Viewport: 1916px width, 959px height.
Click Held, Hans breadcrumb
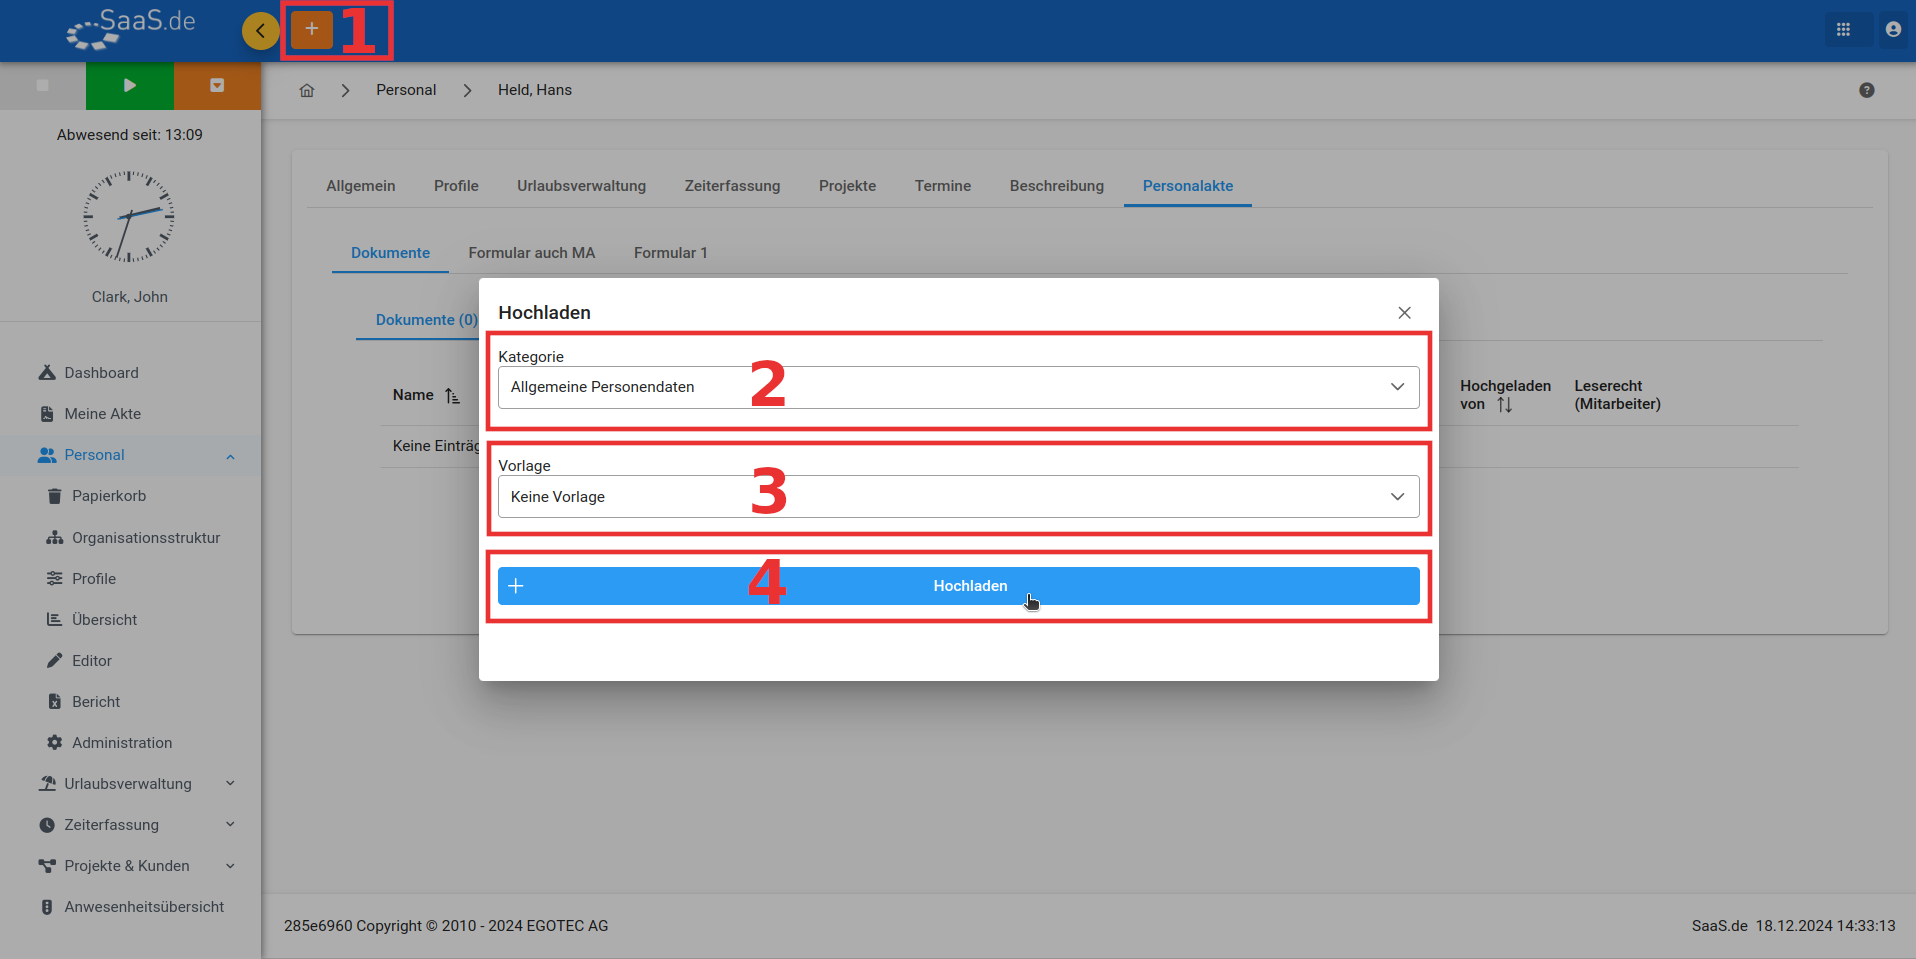pyautogui.click(x=535, y=90)
